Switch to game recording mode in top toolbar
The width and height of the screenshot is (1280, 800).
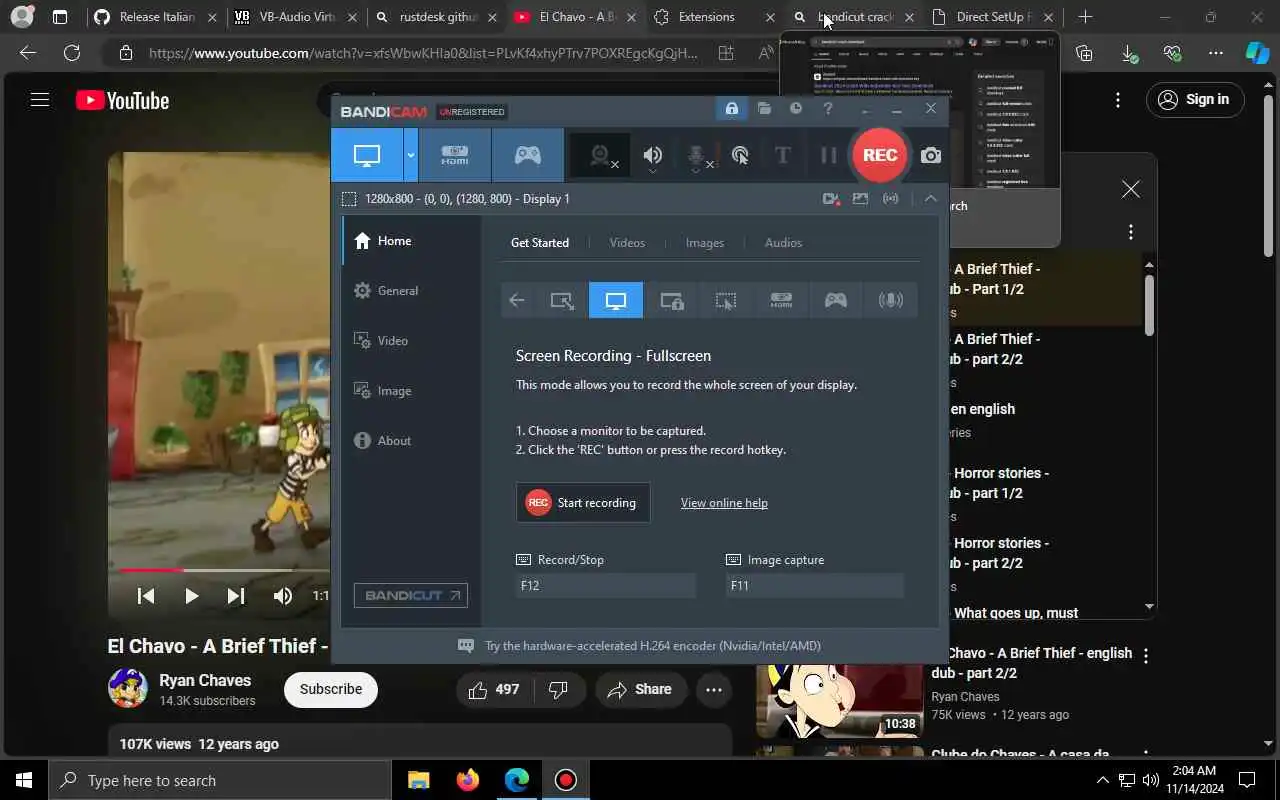coord(527,155)
